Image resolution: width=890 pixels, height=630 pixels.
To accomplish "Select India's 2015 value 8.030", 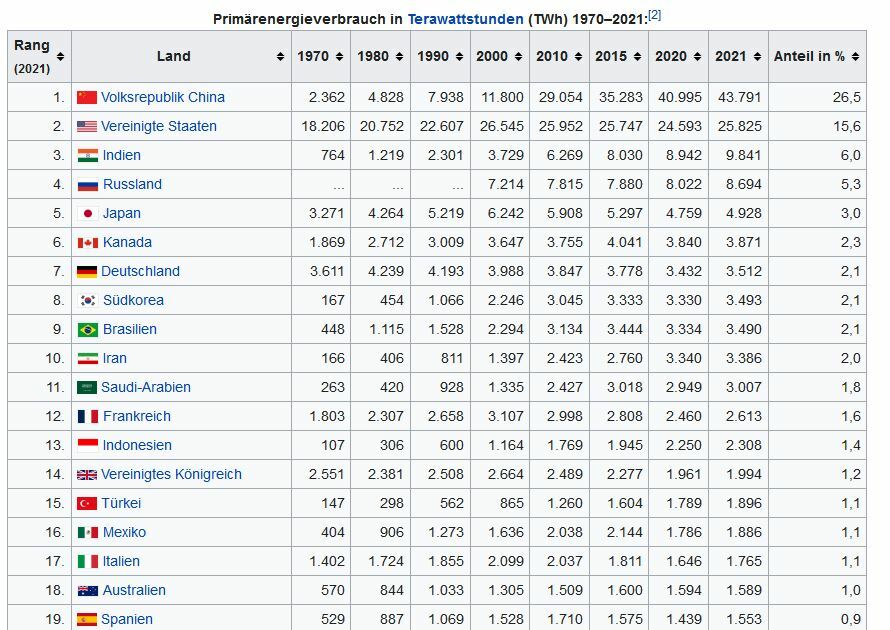I will (624, 155).
